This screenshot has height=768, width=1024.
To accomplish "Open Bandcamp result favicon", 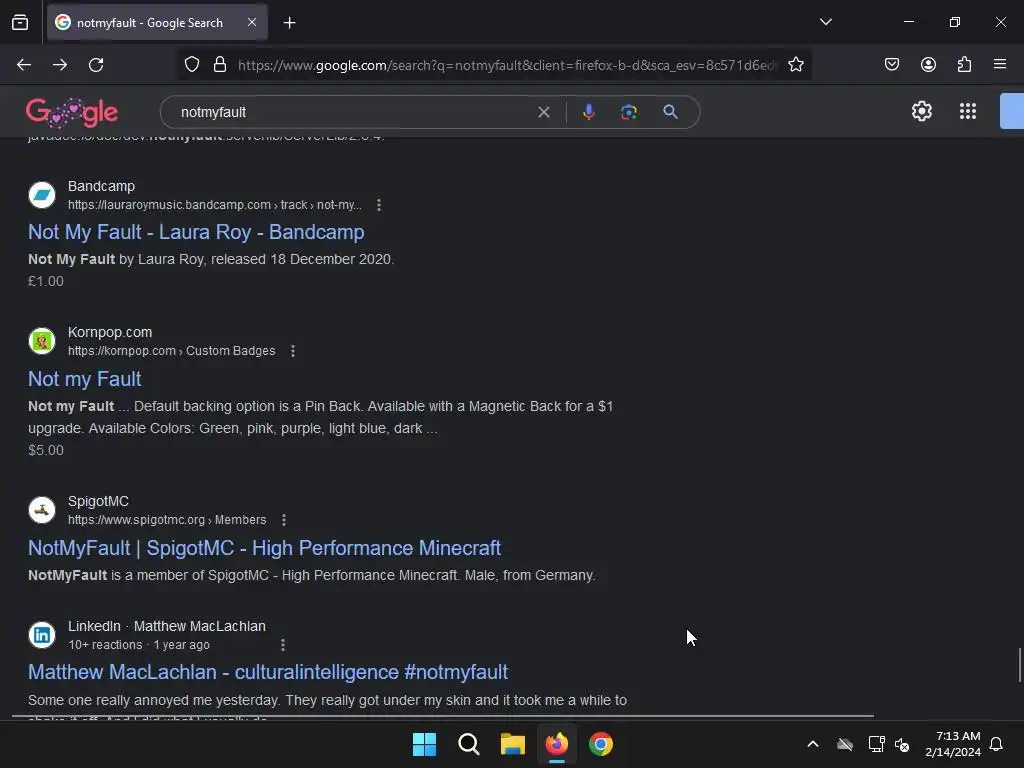I will click(x=42, y=195).
